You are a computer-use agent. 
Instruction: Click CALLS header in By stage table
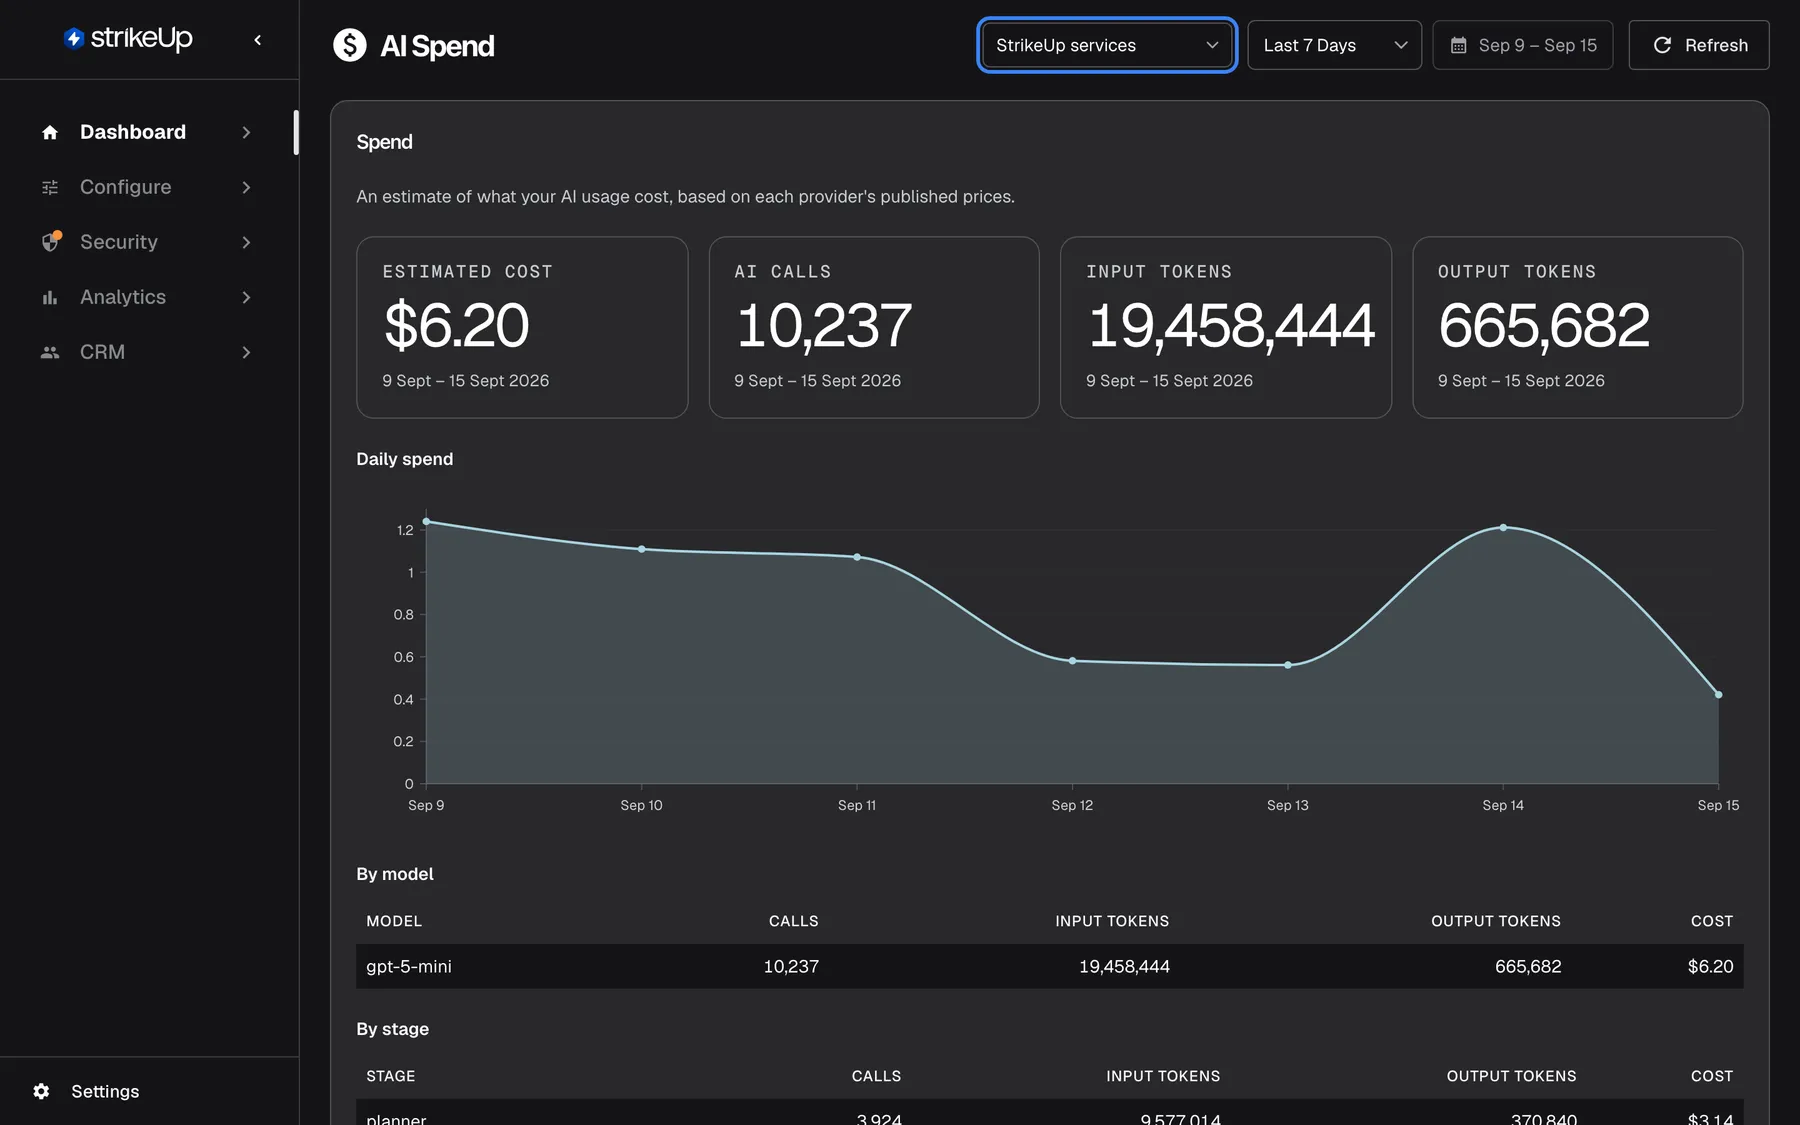tap(876, 1076)
